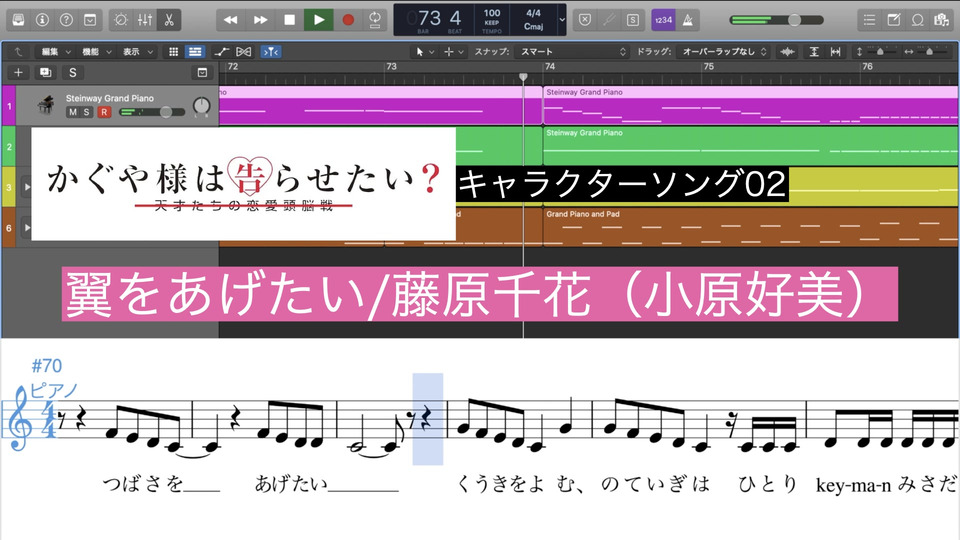This screenshot has height=540, width=960.
Task: Click 4/4 time signature display
Action: 533,13
